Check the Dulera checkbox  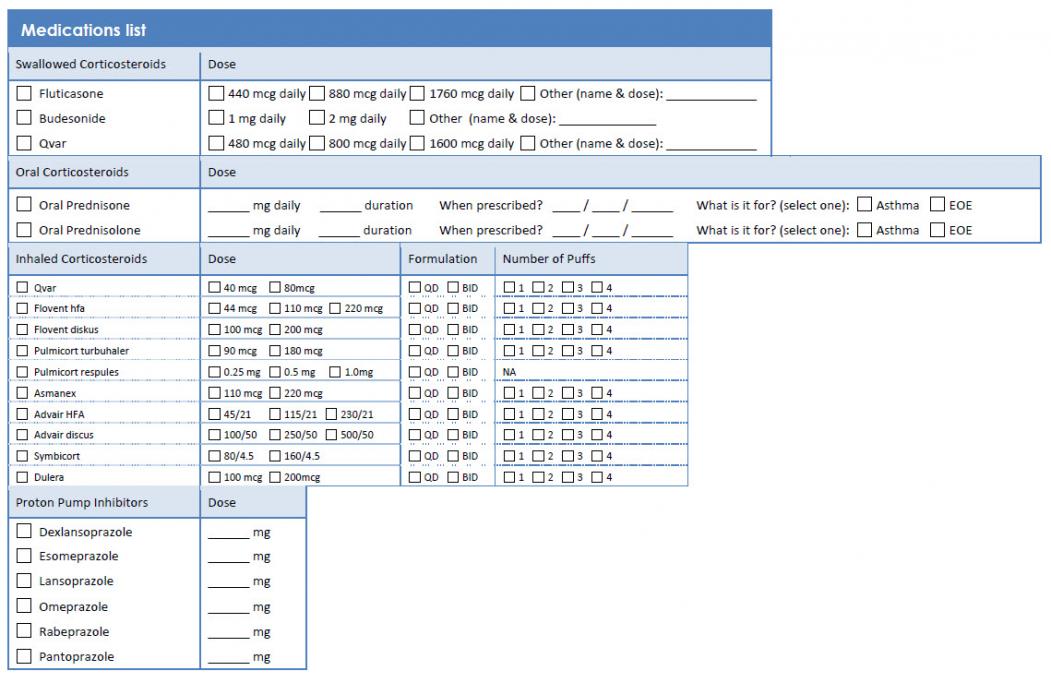point(22,477)
